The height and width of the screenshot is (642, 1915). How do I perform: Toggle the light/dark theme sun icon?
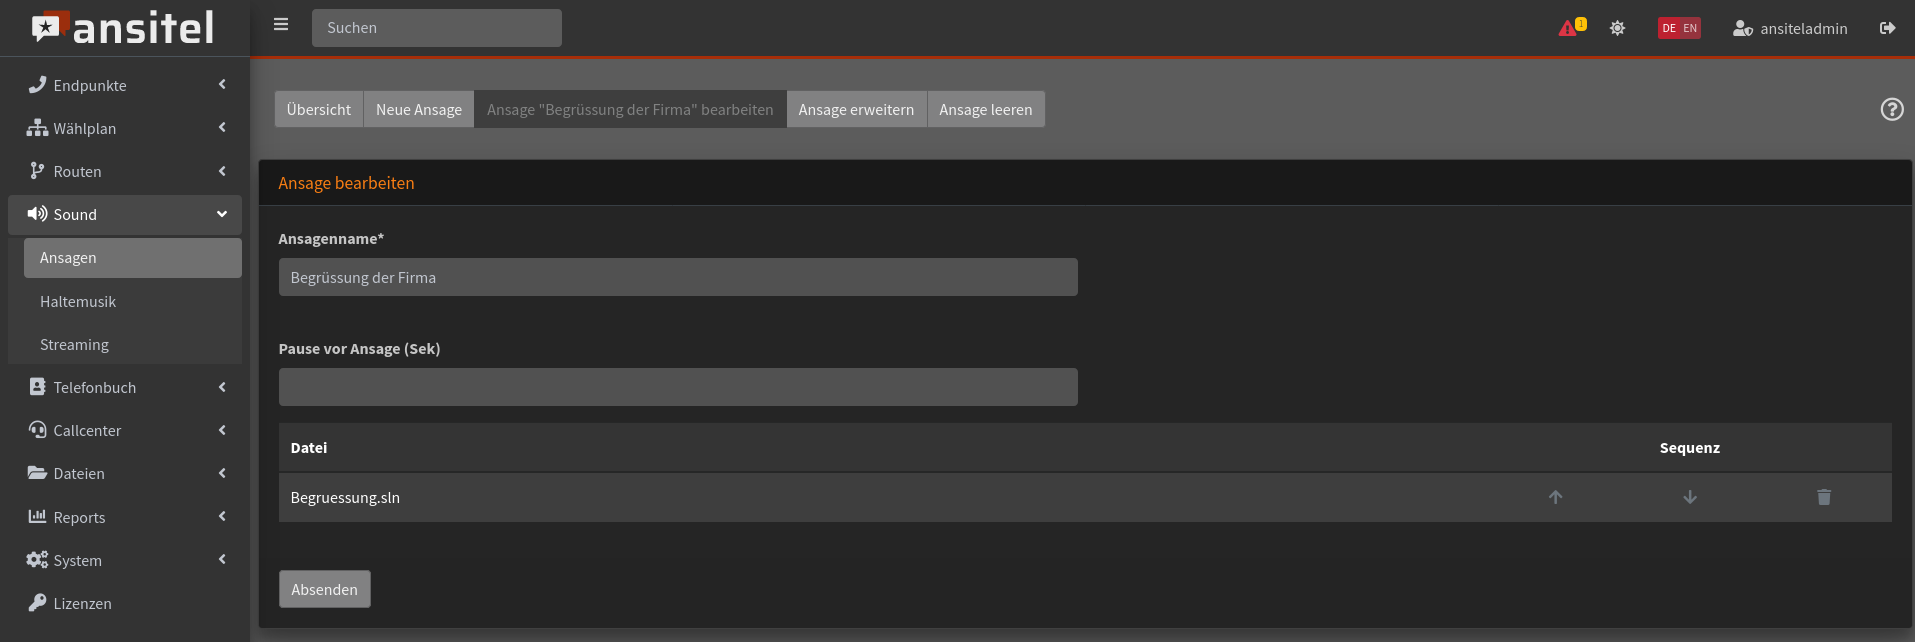click(x=1617, y=28)
